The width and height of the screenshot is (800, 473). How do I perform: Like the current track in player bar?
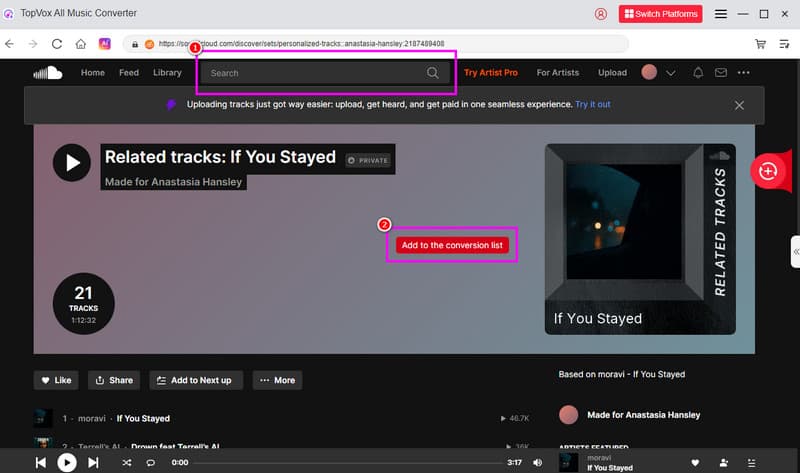click(695, 462)
